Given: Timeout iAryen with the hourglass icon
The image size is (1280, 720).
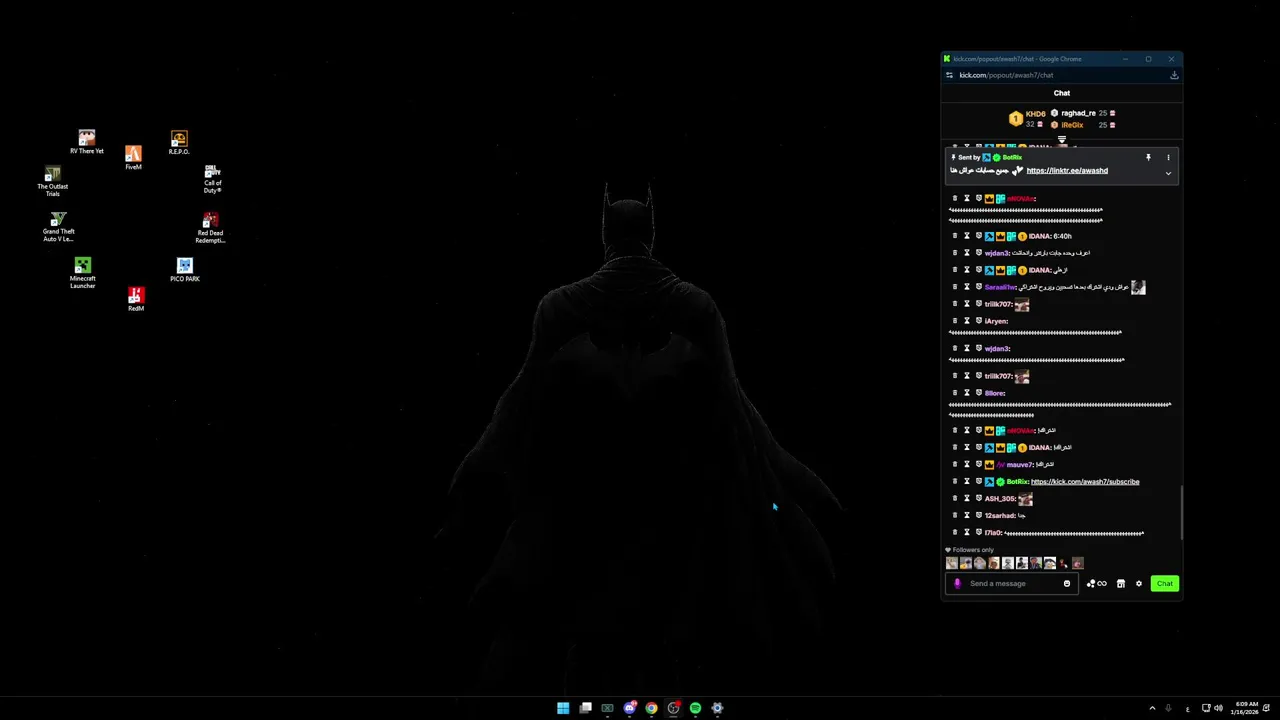Looking at the screenshot, I should (967, 321).
